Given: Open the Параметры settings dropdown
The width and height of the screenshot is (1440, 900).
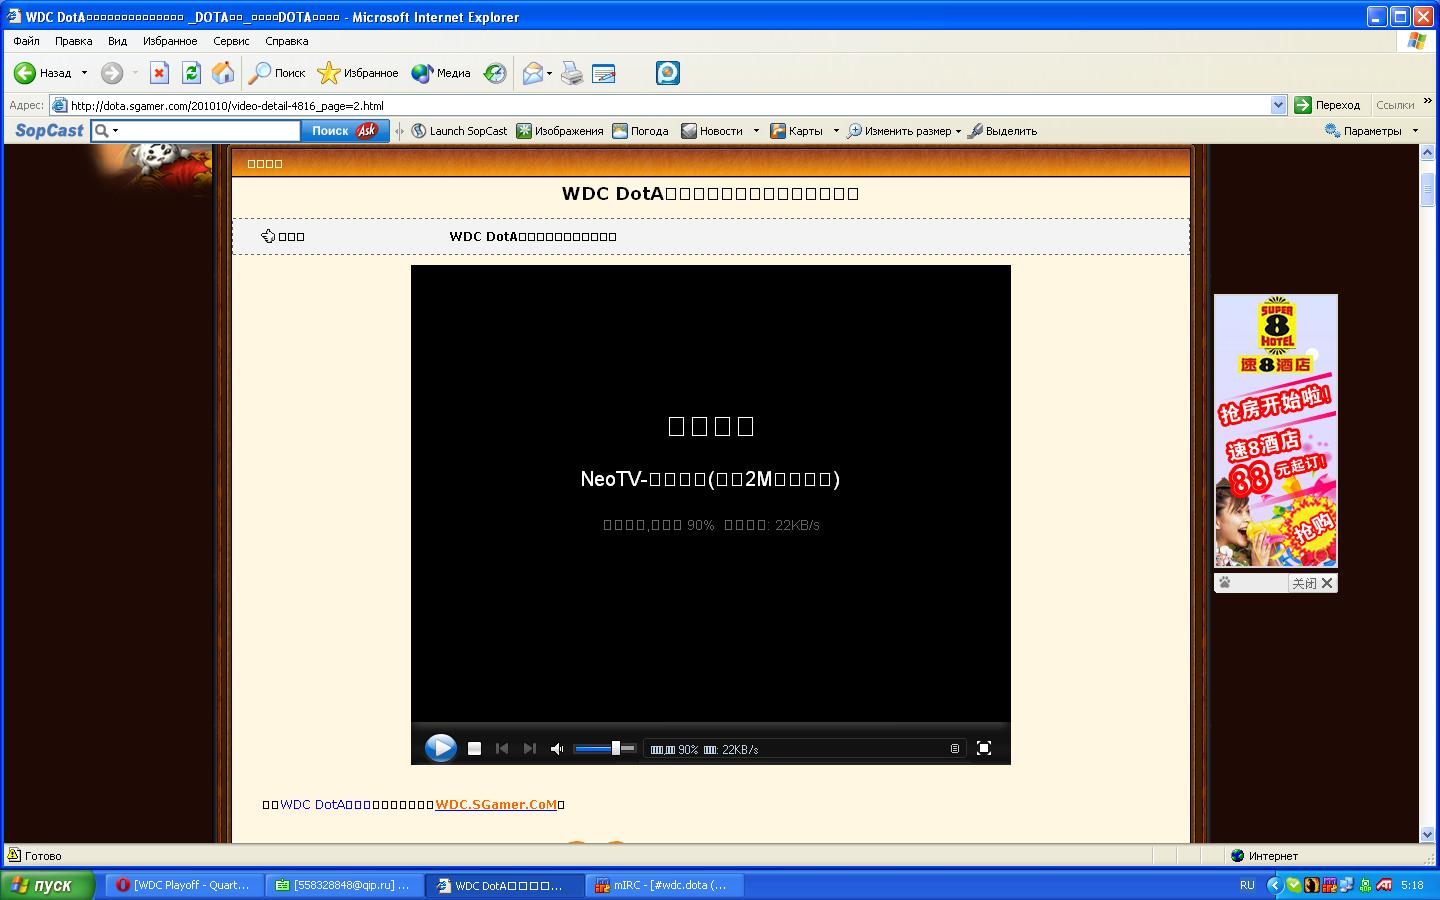Looking at the screenshot, I should (x=1371, y=131).
